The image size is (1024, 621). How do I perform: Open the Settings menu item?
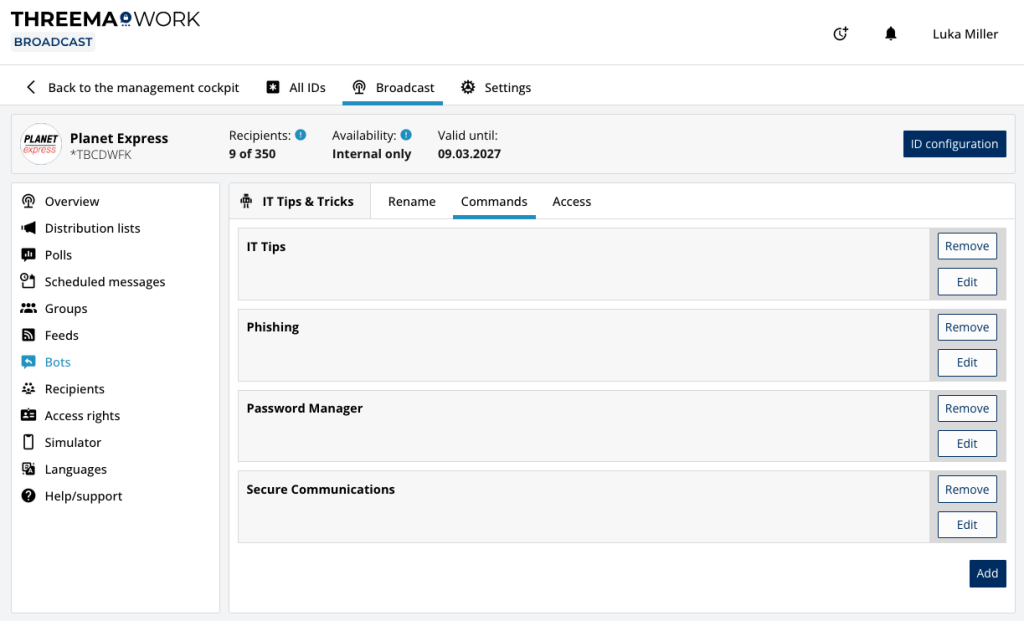click(496, 87)
